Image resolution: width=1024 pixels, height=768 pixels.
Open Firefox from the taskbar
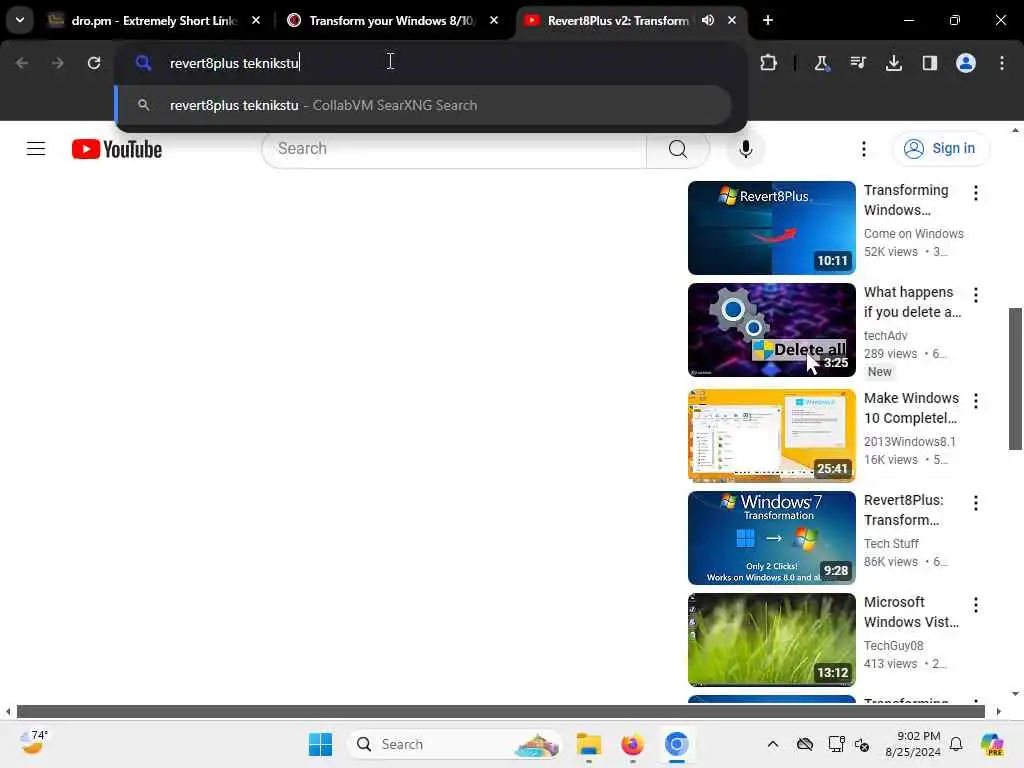pyautogui.click(x=632, y=744)
